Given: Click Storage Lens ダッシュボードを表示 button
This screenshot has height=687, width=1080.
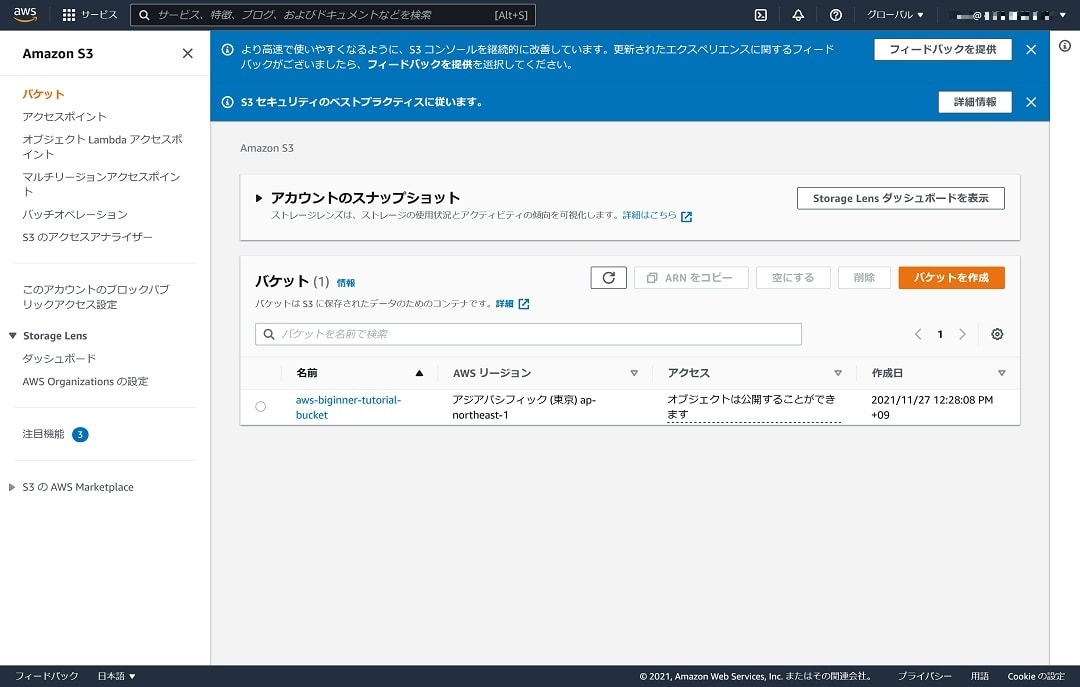Looking at the screenshot, I should [900, 198].
